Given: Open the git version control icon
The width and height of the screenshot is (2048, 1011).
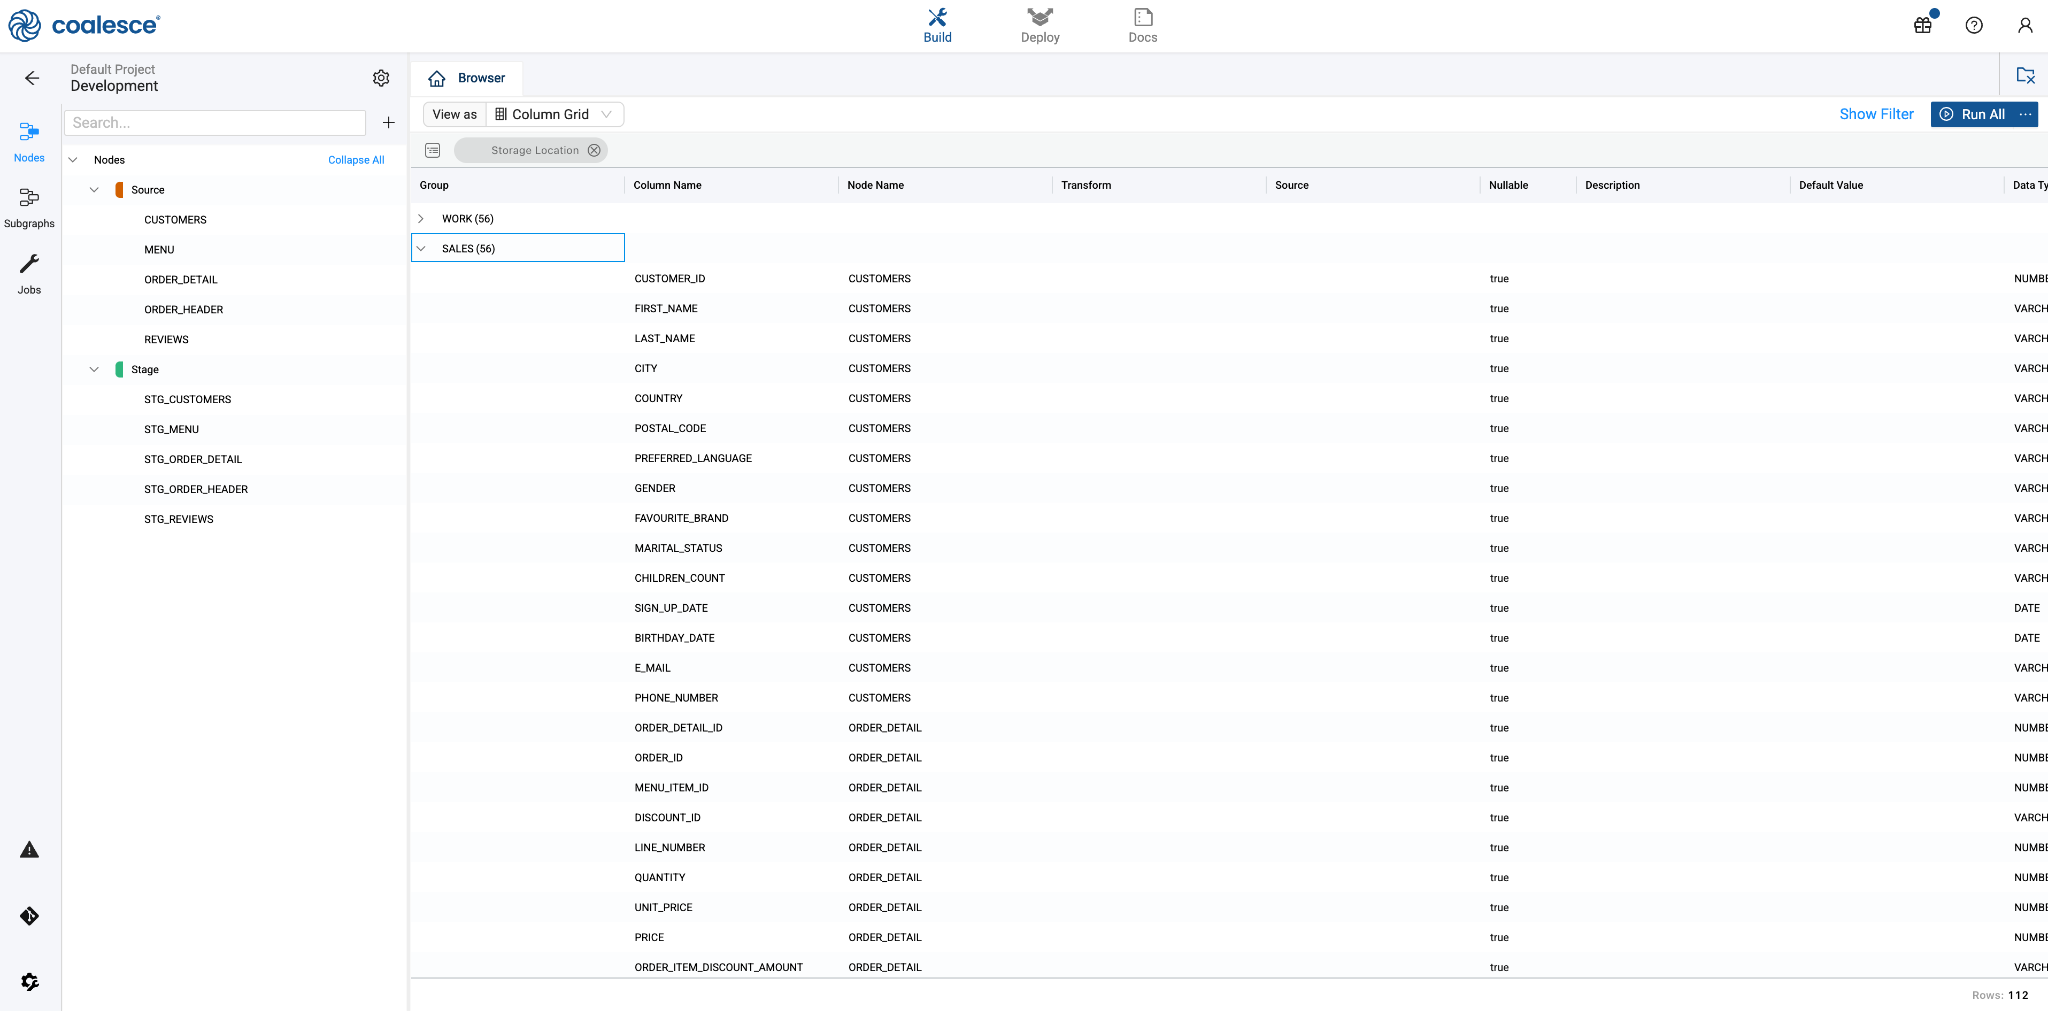Looking at the screenshot, I should 30,916.
